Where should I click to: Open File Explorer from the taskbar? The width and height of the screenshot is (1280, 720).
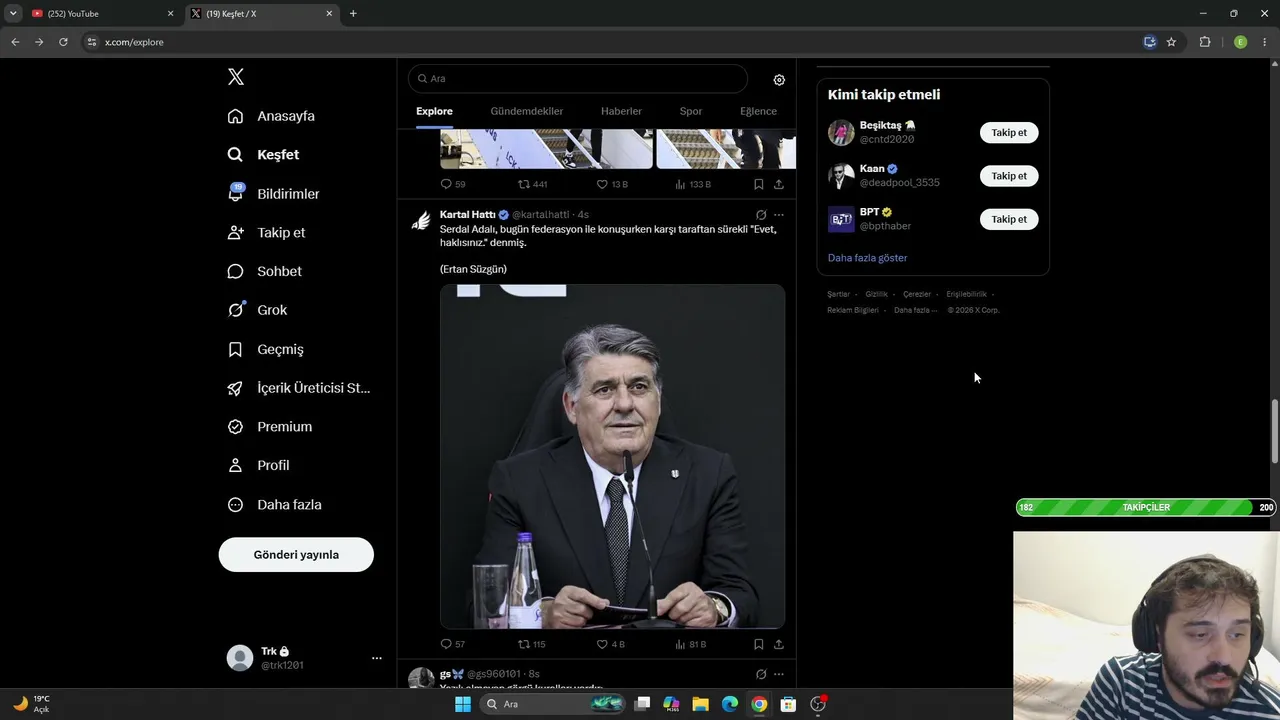click(x=700, y=704)
